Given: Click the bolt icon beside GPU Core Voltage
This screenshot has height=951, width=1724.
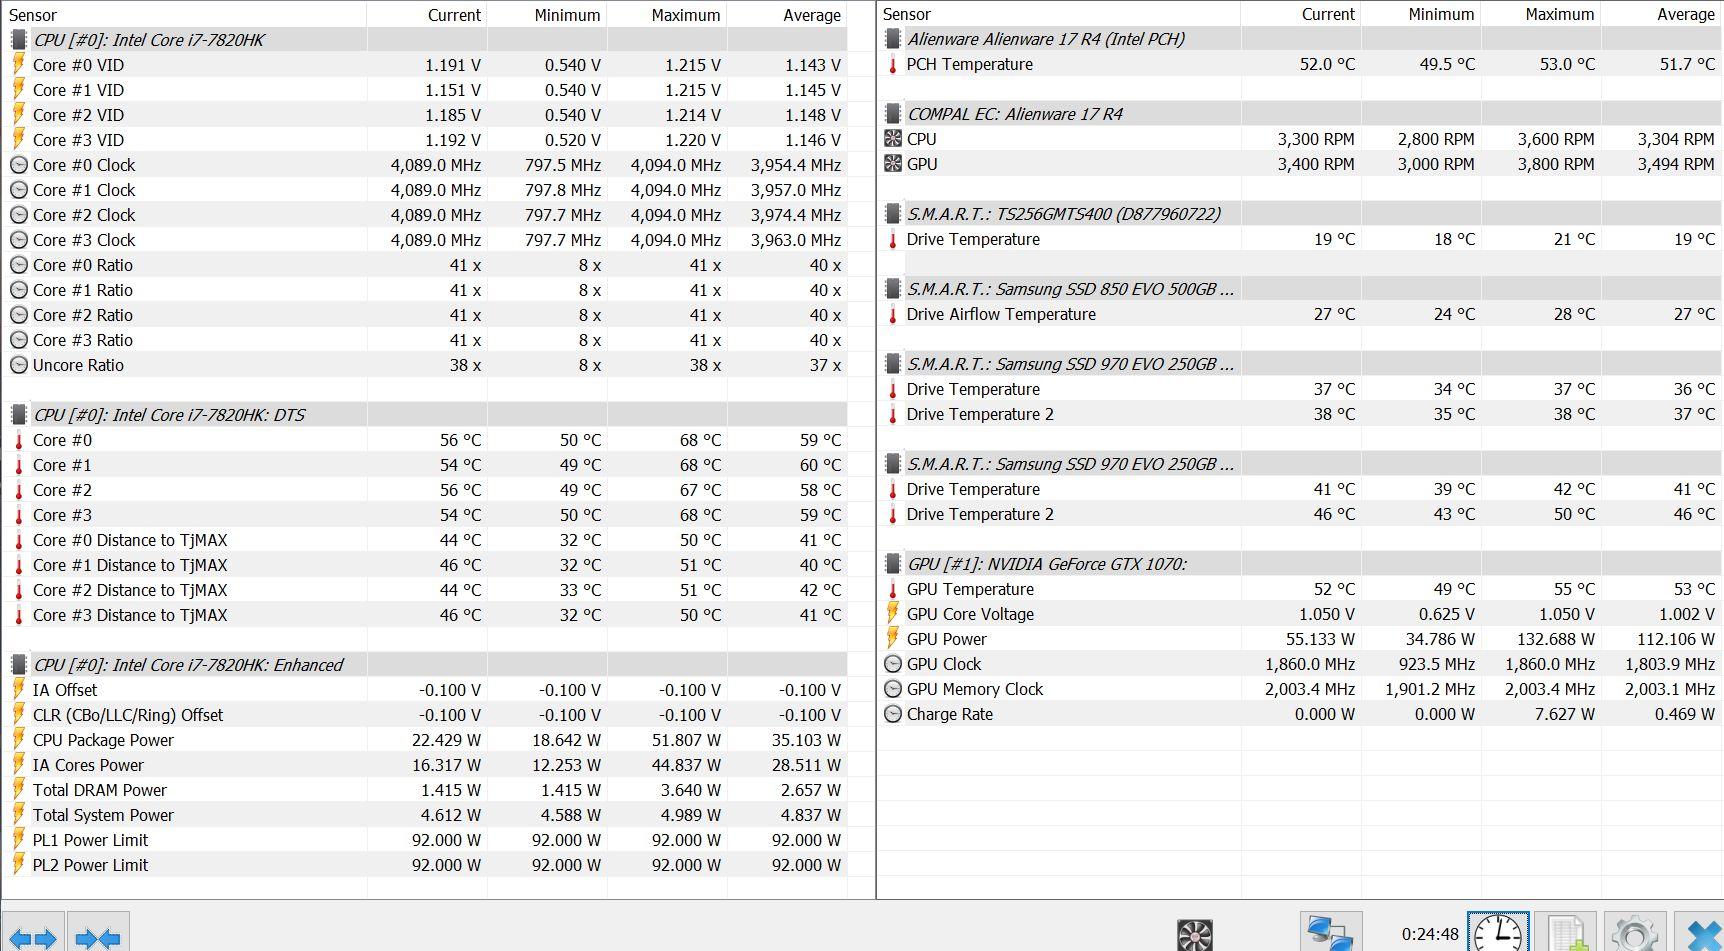Looking at the screenshot, I should click(x=893, y=614).
